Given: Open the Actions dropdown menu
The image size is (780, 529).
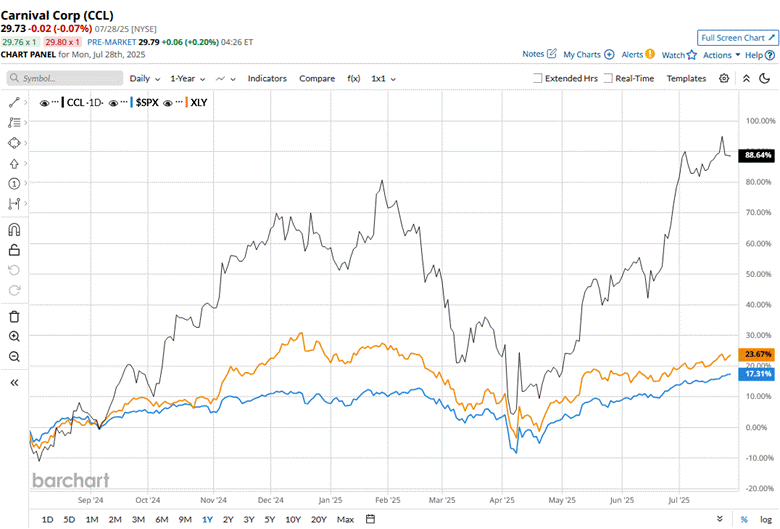Looking at the screenshot, I should coord(721,55).
